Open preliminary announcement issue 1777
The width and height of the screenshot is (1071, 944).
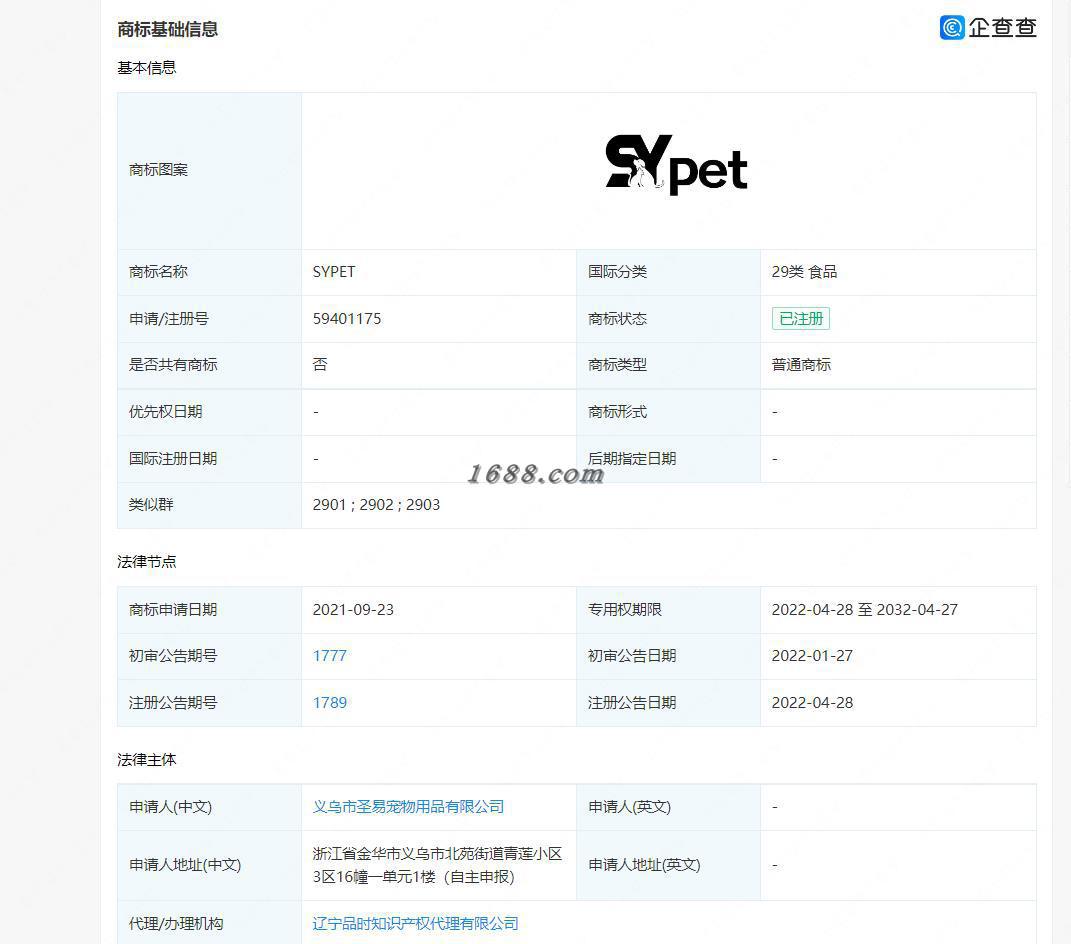(x=329, y=656)
